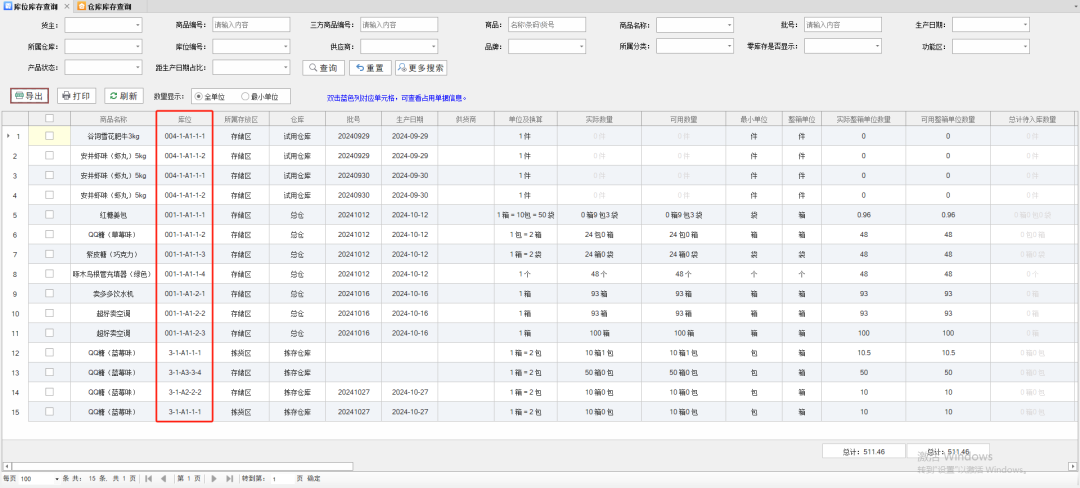The width and height of the screenshot is (1080, 488).
Task: Go to the next page
Action: pyautogui.click(x=214, y=478)
